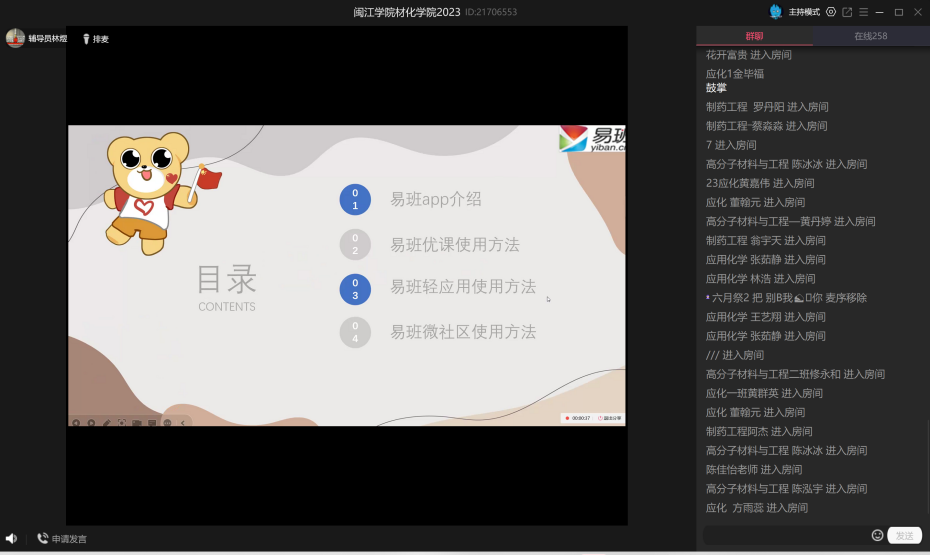Image resolution: width=930 pixels, height=555 pixels.
Task: Click the 发送 send button
Action: tap(904, 535)
